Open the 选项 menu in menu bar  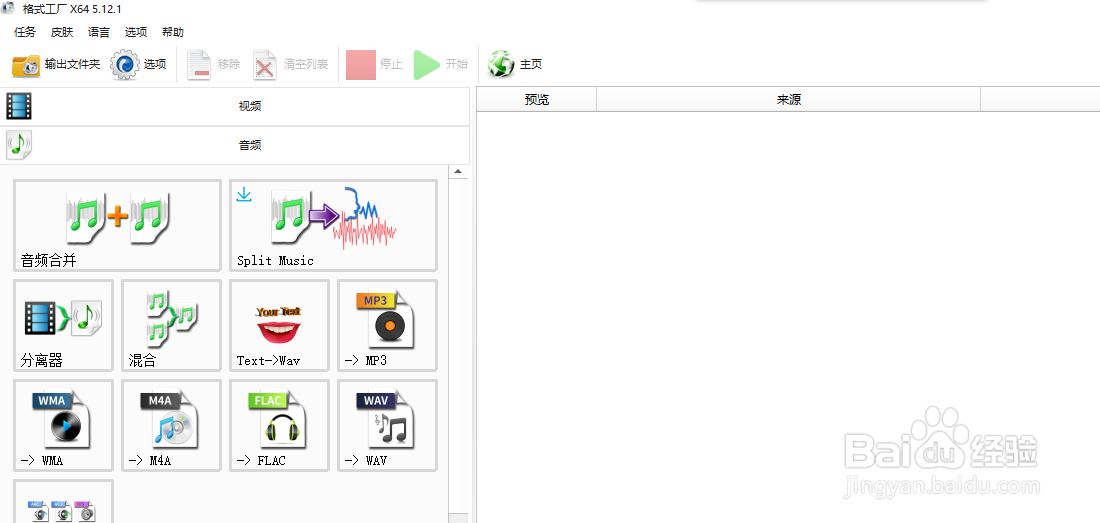[136, 32]
